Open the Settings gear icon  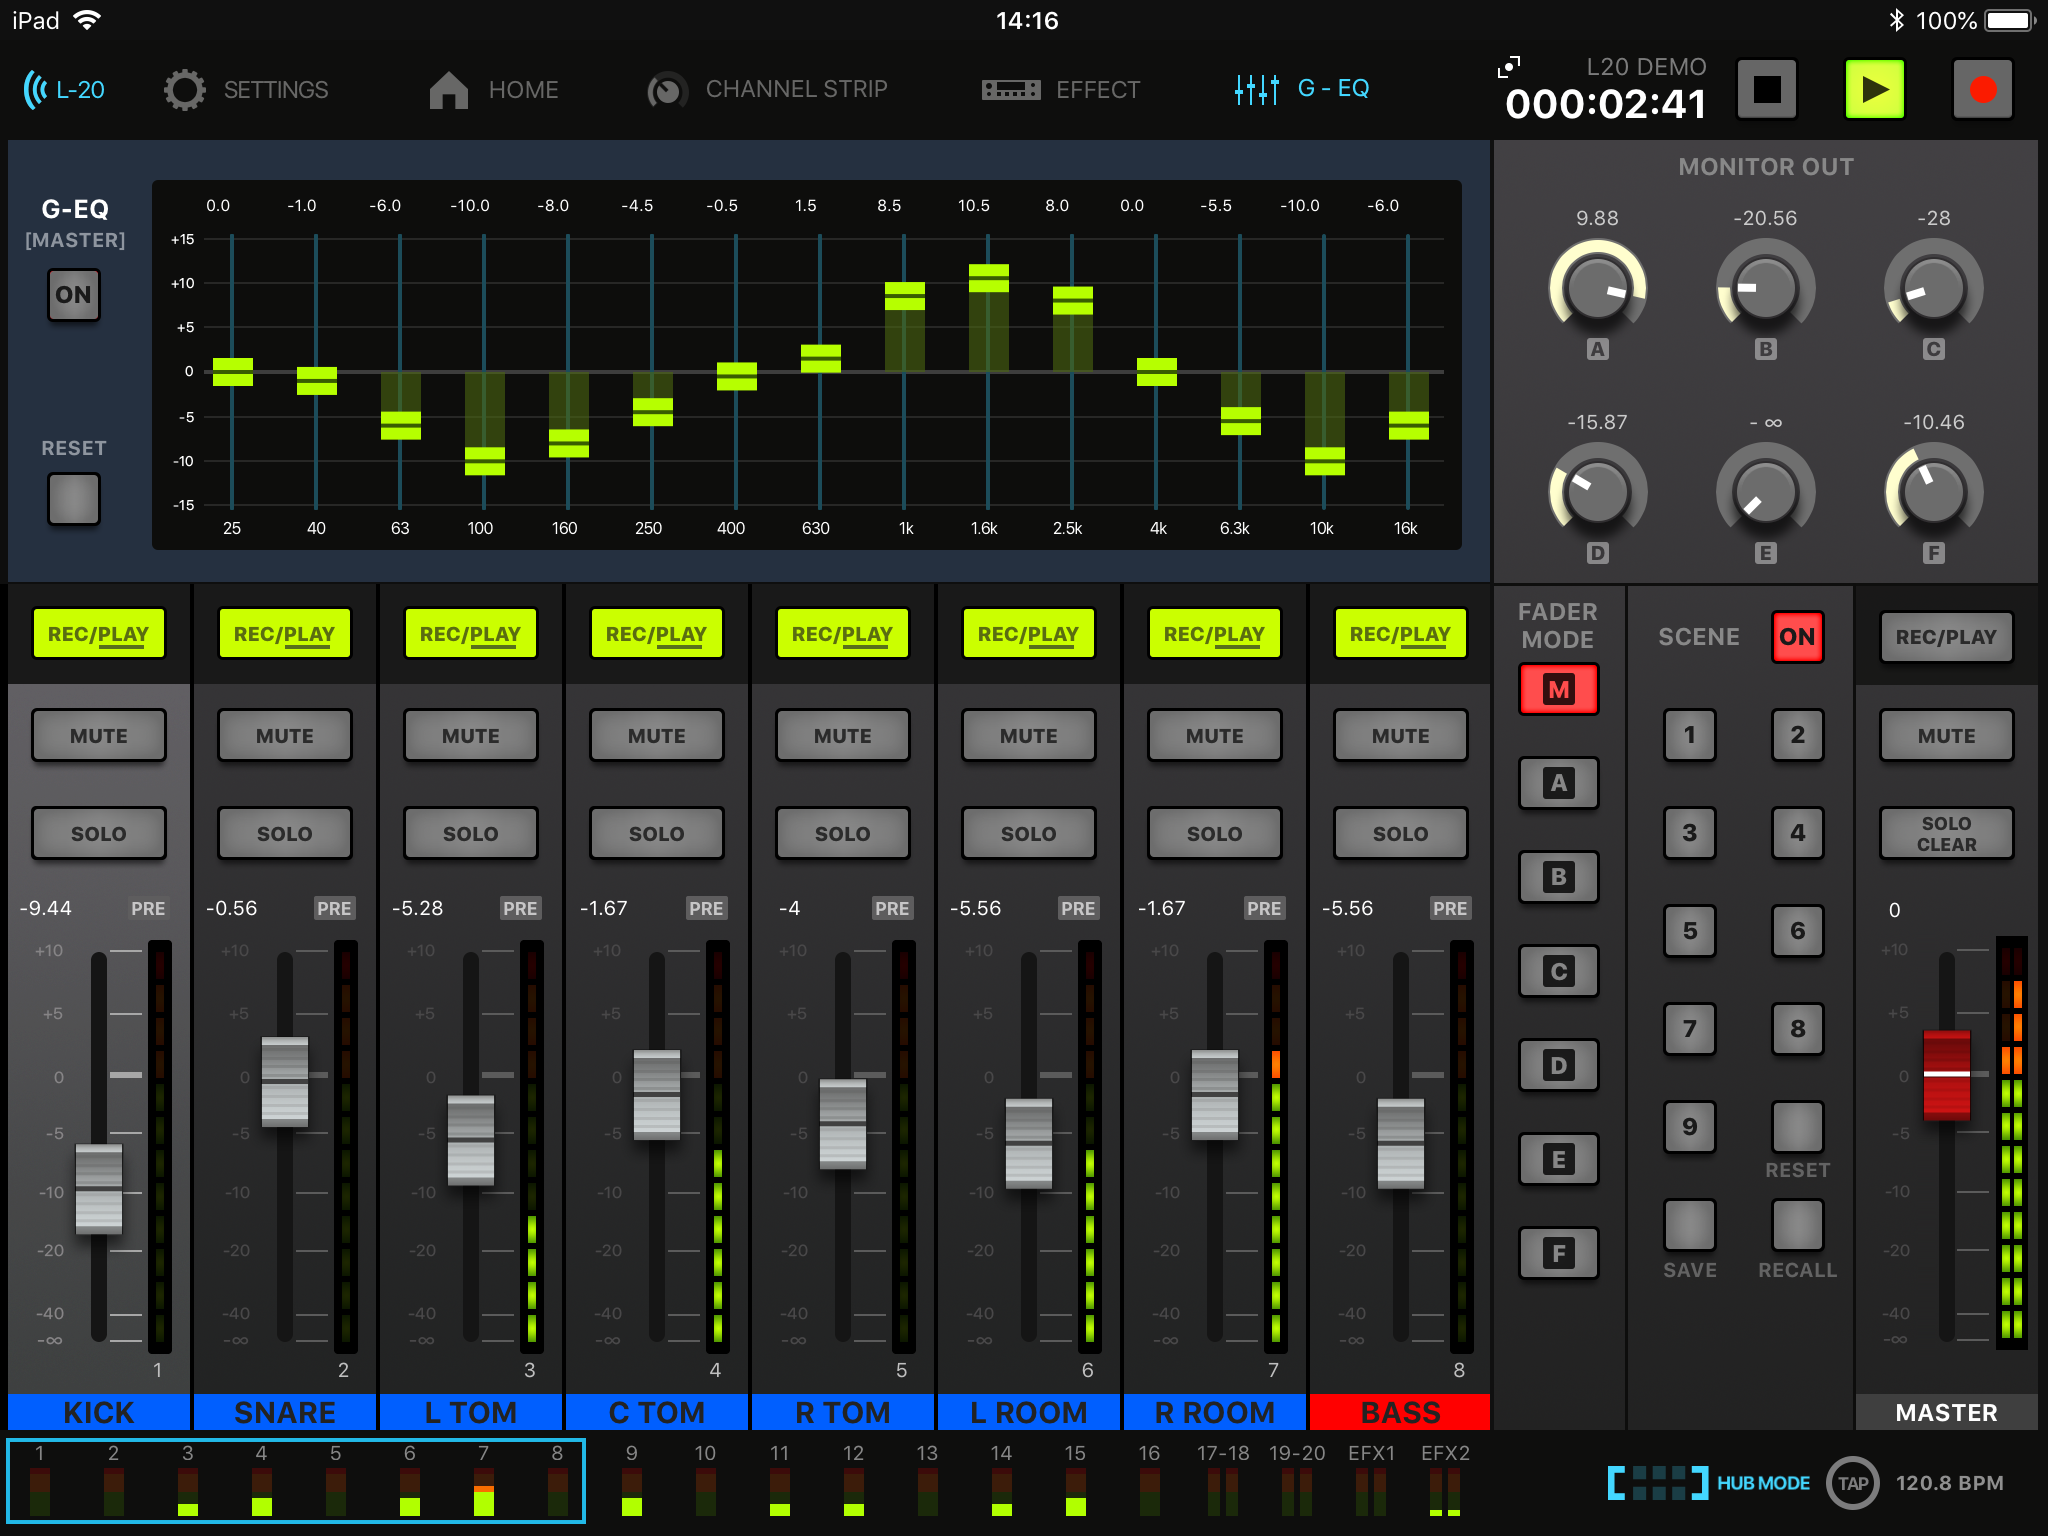[x=185, y=90]
